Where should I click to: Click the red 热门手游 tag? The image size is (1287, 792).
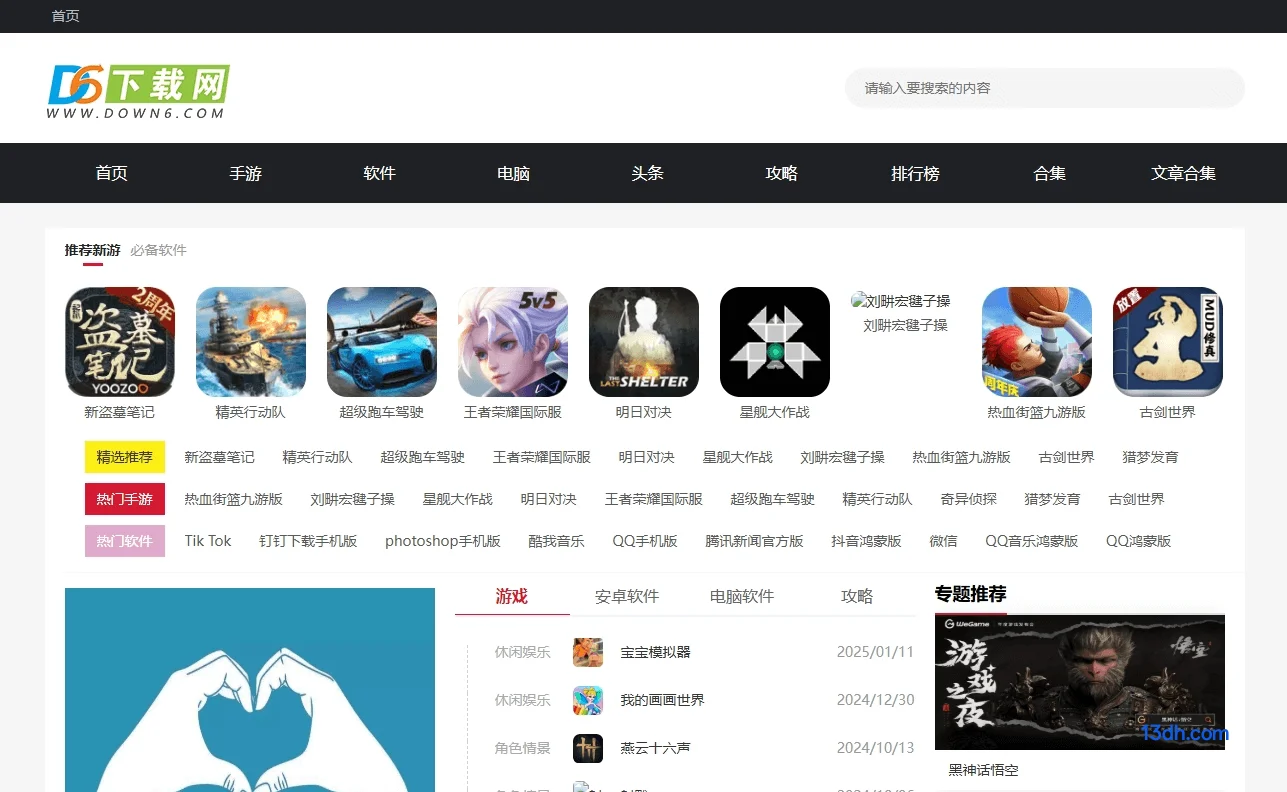tap(125, 499)
